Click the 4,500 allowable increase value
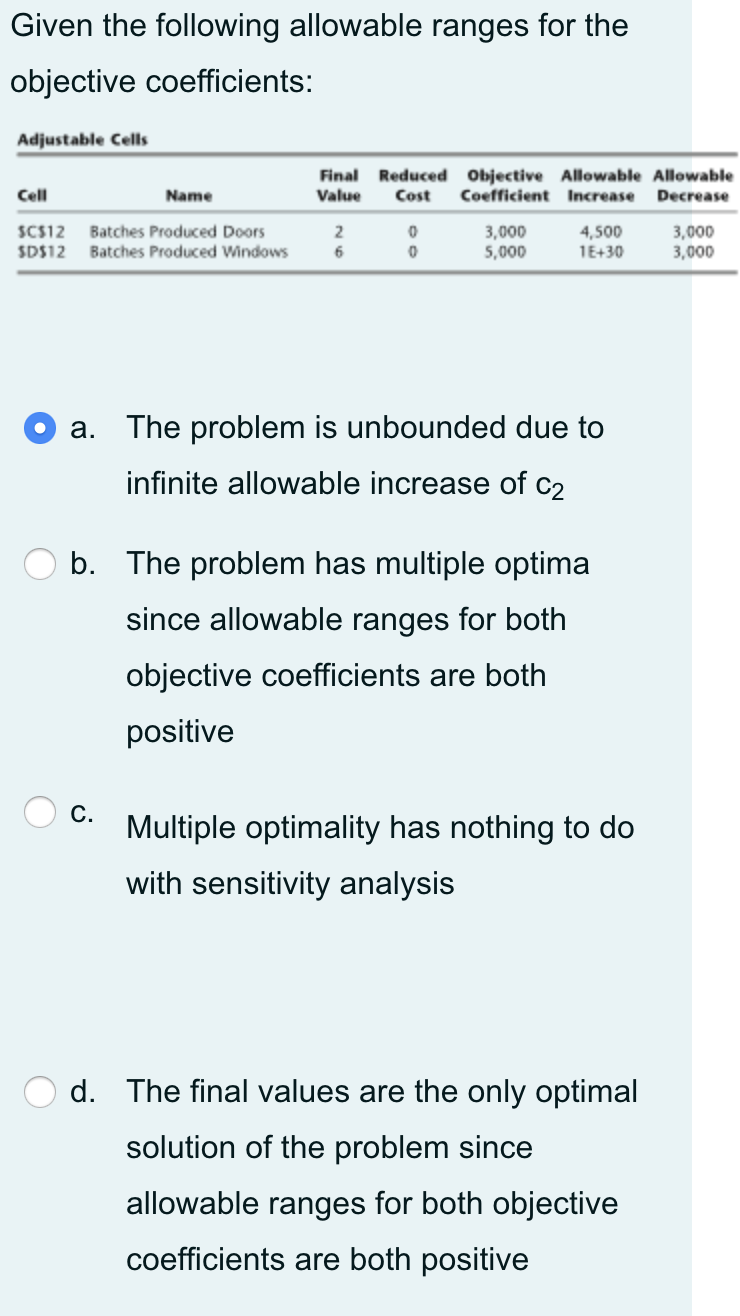740x1316 pixels. (x=601, y=231)
